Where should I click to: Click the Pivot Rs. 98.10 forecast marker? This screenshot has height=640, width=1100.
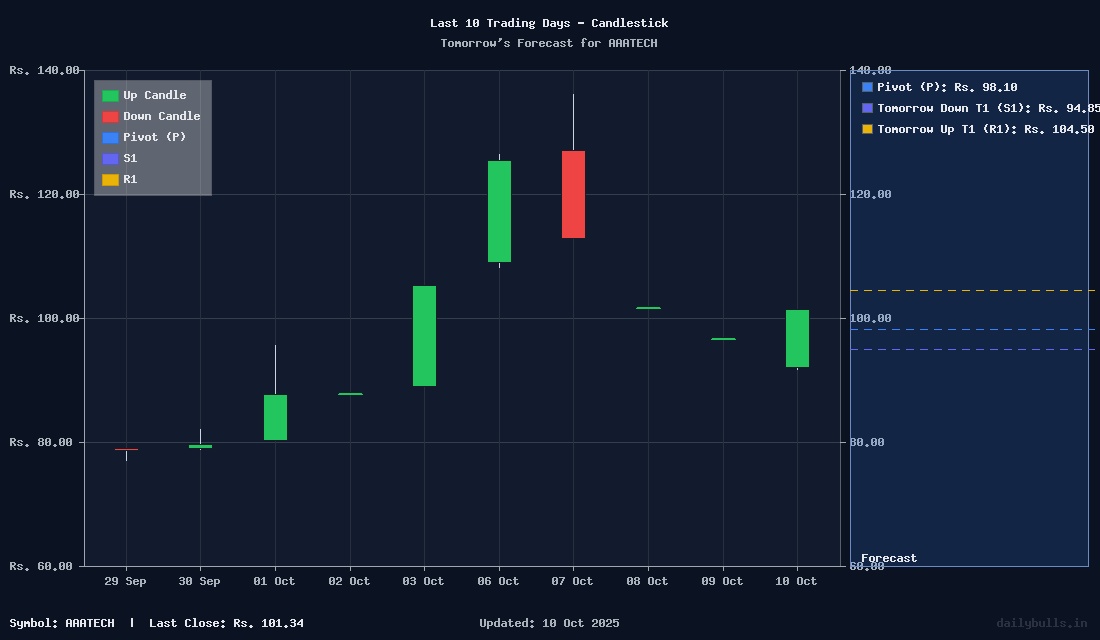[867, 88]
